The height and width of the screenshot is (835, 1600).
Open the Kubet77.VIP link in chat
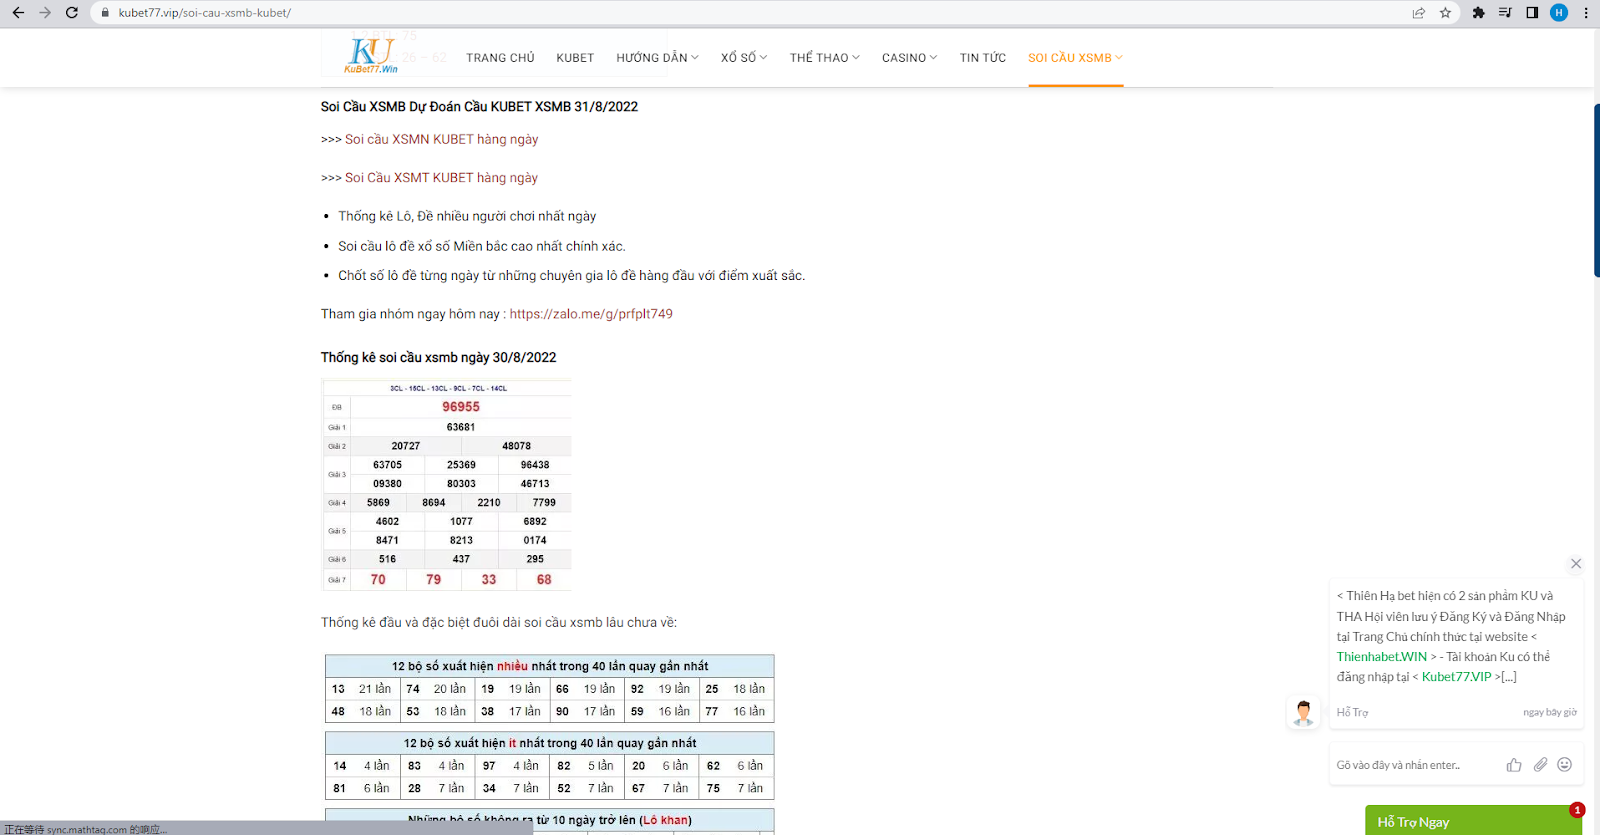click(x=1457, y=677)
